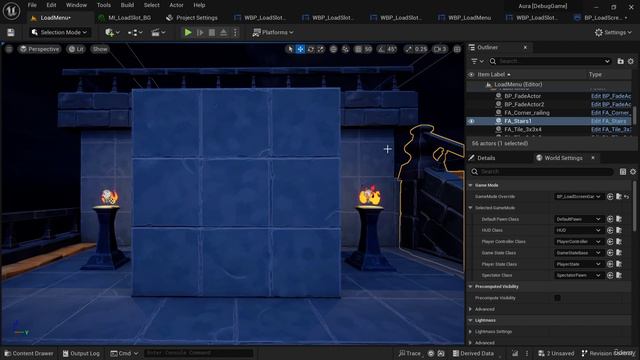Image resolution: width=640 pixels, height=360 pixels.
Task: Select FA_Tile_3x3x4 in the Outliner
Action: 523,129
